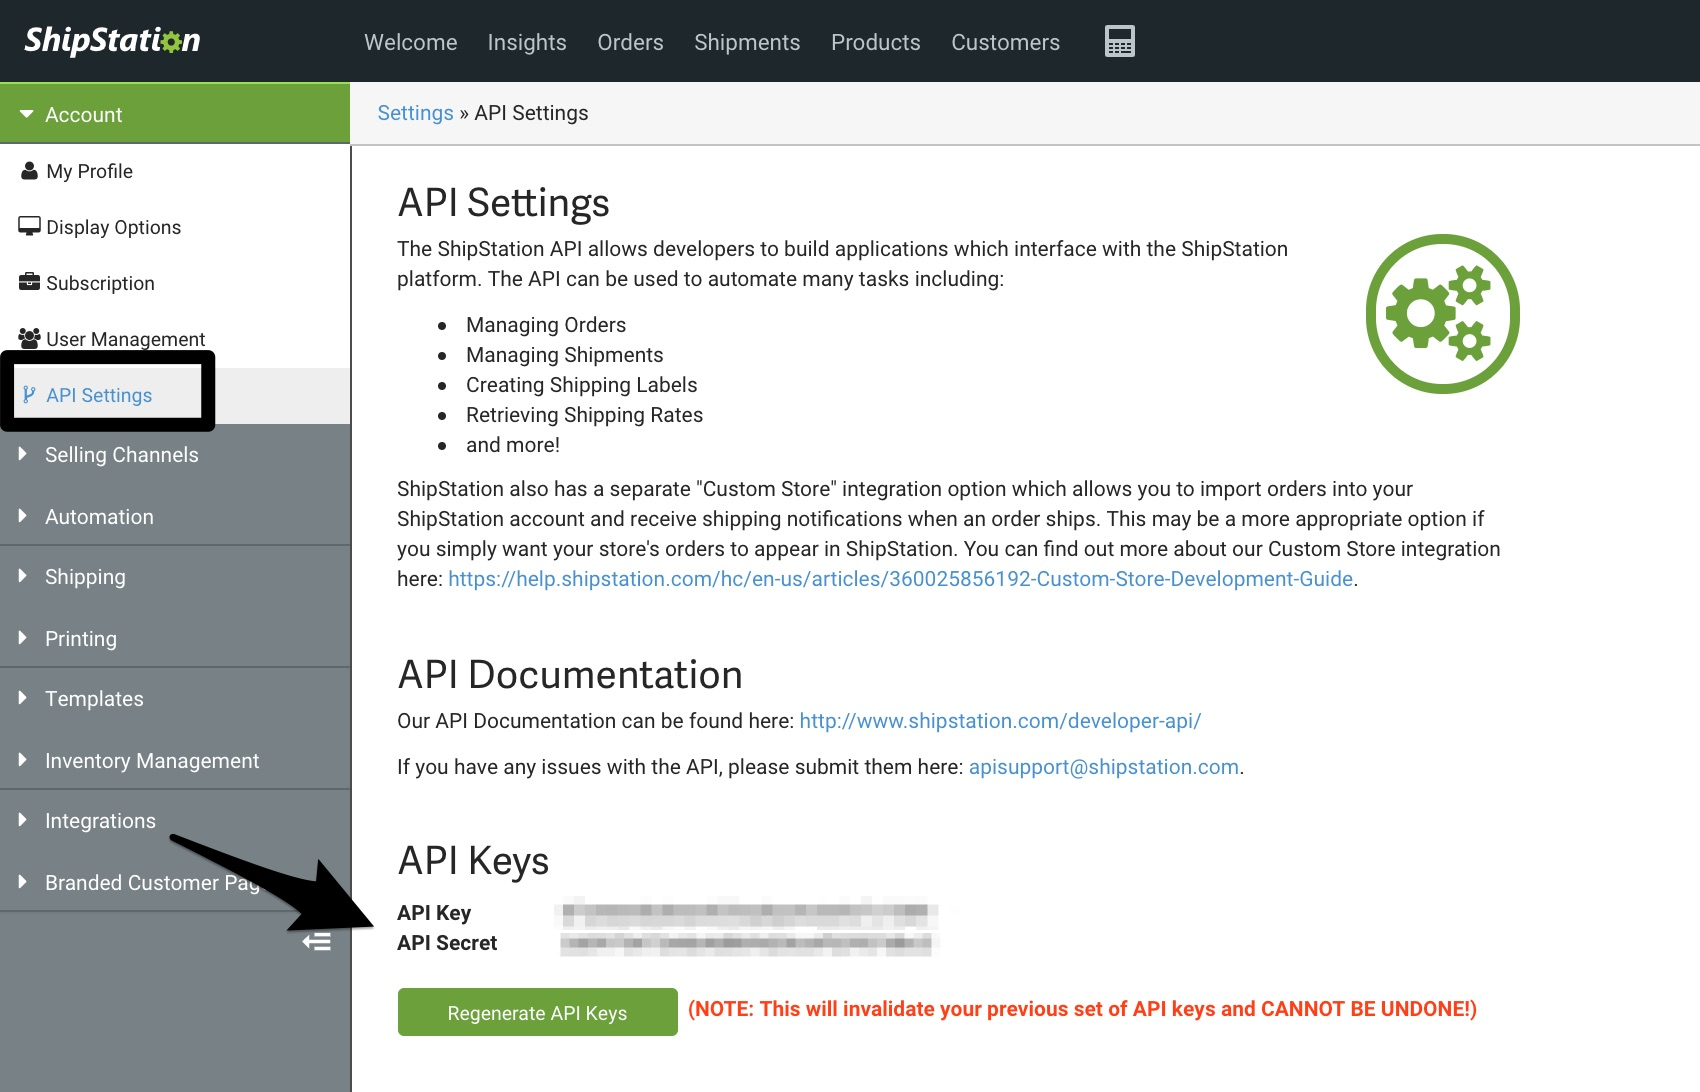Collapse the Account section arrow
The width and height of the screenshot is (1700, 1092).
(27, 114)
